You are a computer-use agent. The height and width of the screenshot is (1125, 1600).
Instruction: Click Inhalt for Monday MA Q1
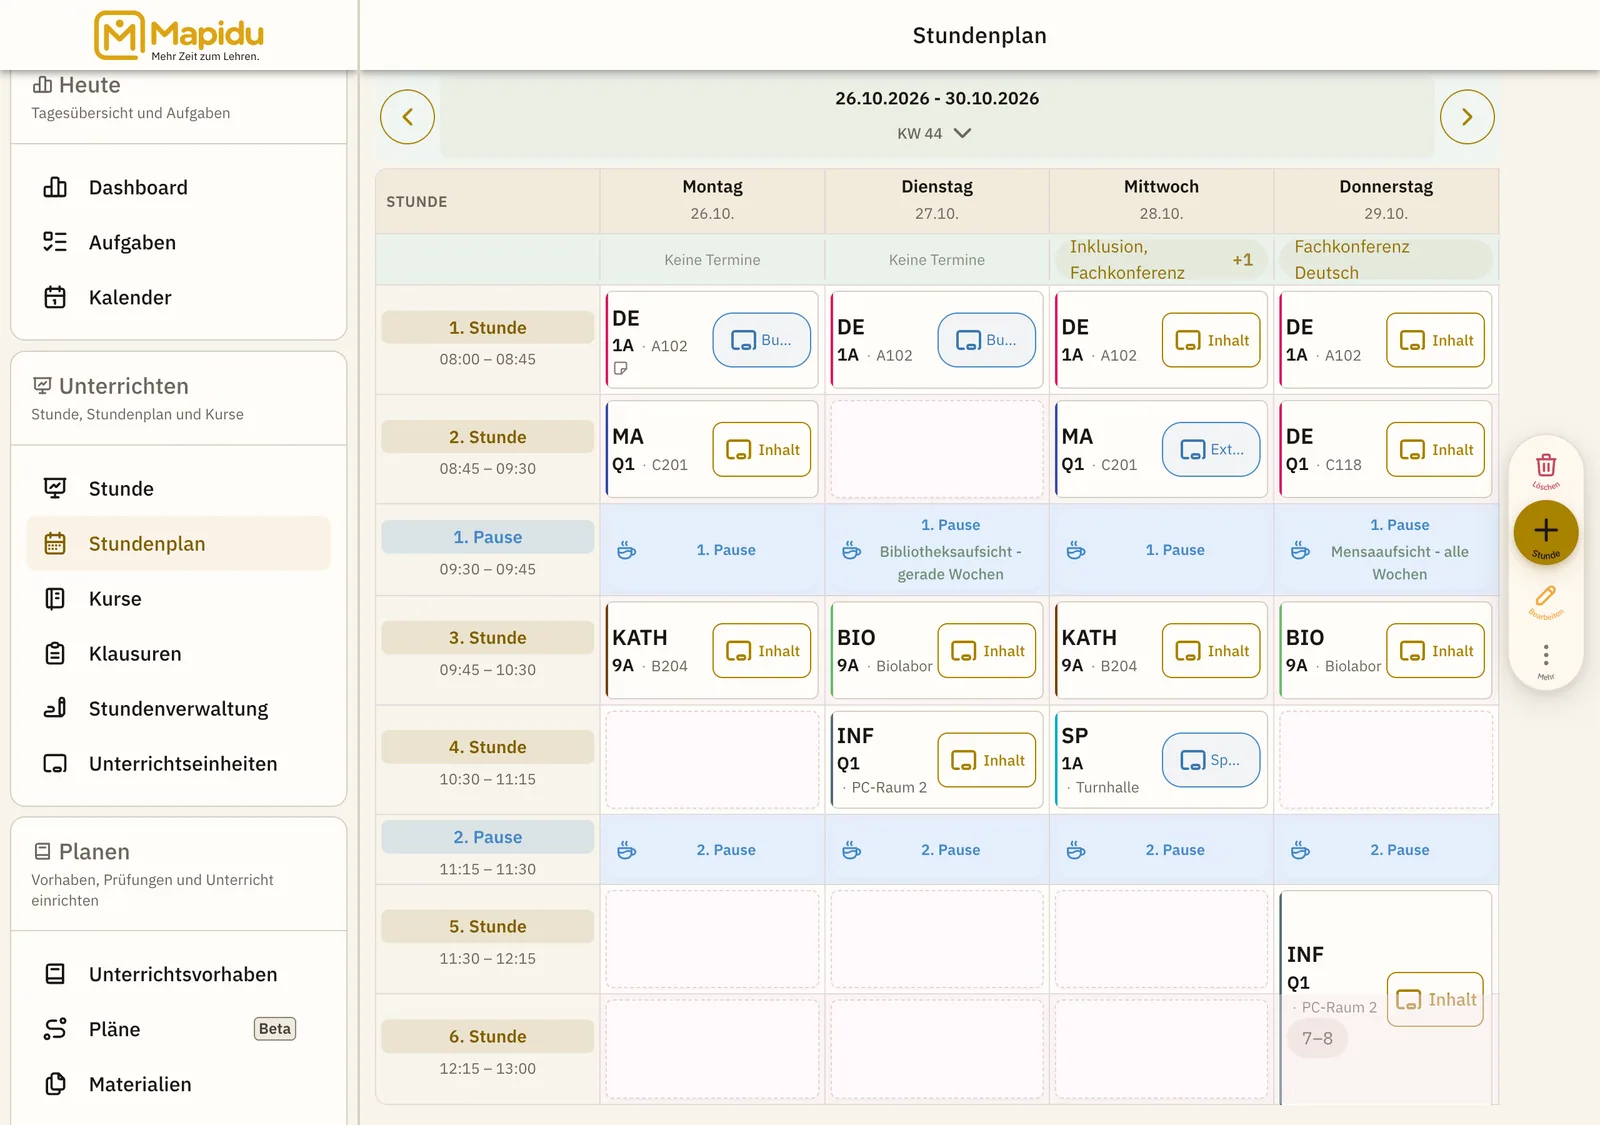coord(762,450)
